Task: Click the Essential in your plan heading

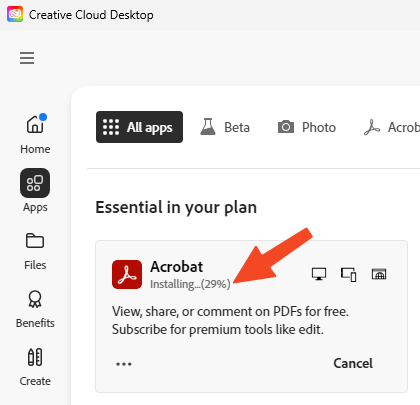Action: click(x=176, y=207)
